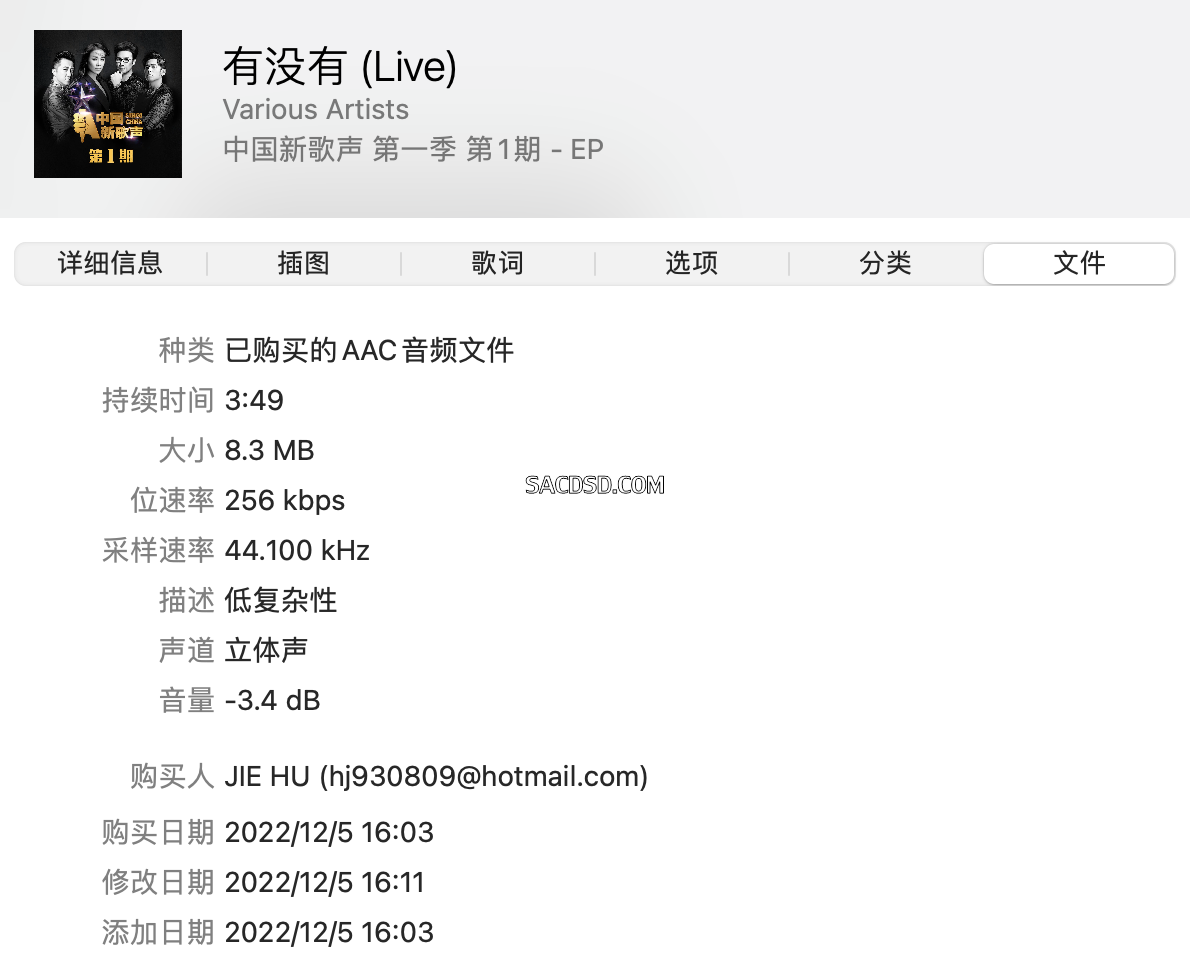Click the bit rate value 256 kbps

[285, 501]
